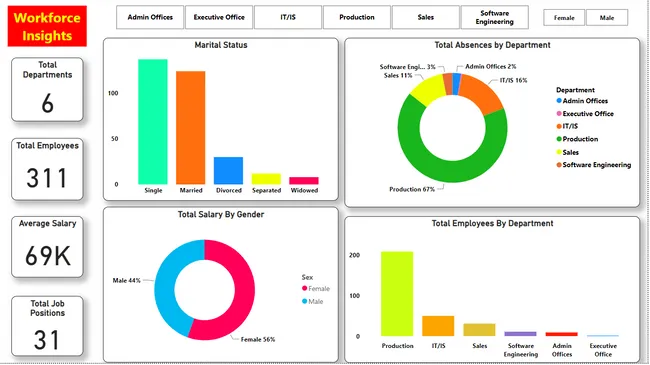The width and height of the screenshot is (650, 365).
Task: Click Software Engineering bar in employees chart
Action: pos(520,334)
